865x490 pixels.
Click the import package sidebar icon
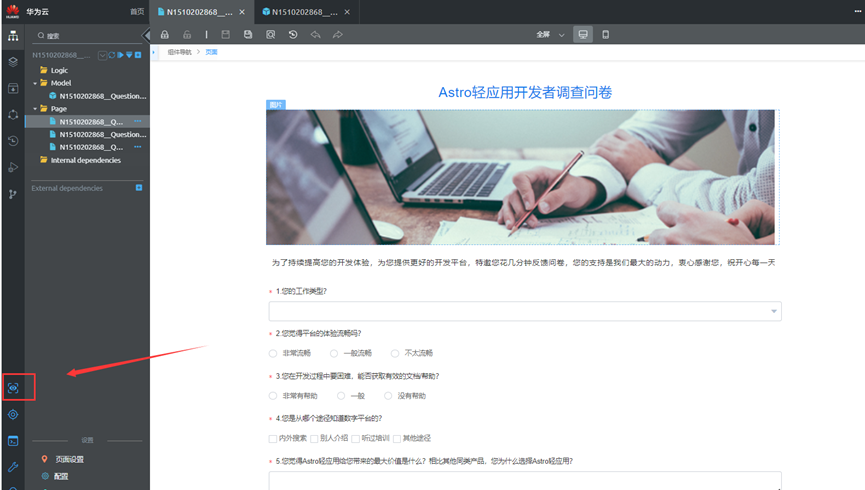tap(13, 88)
